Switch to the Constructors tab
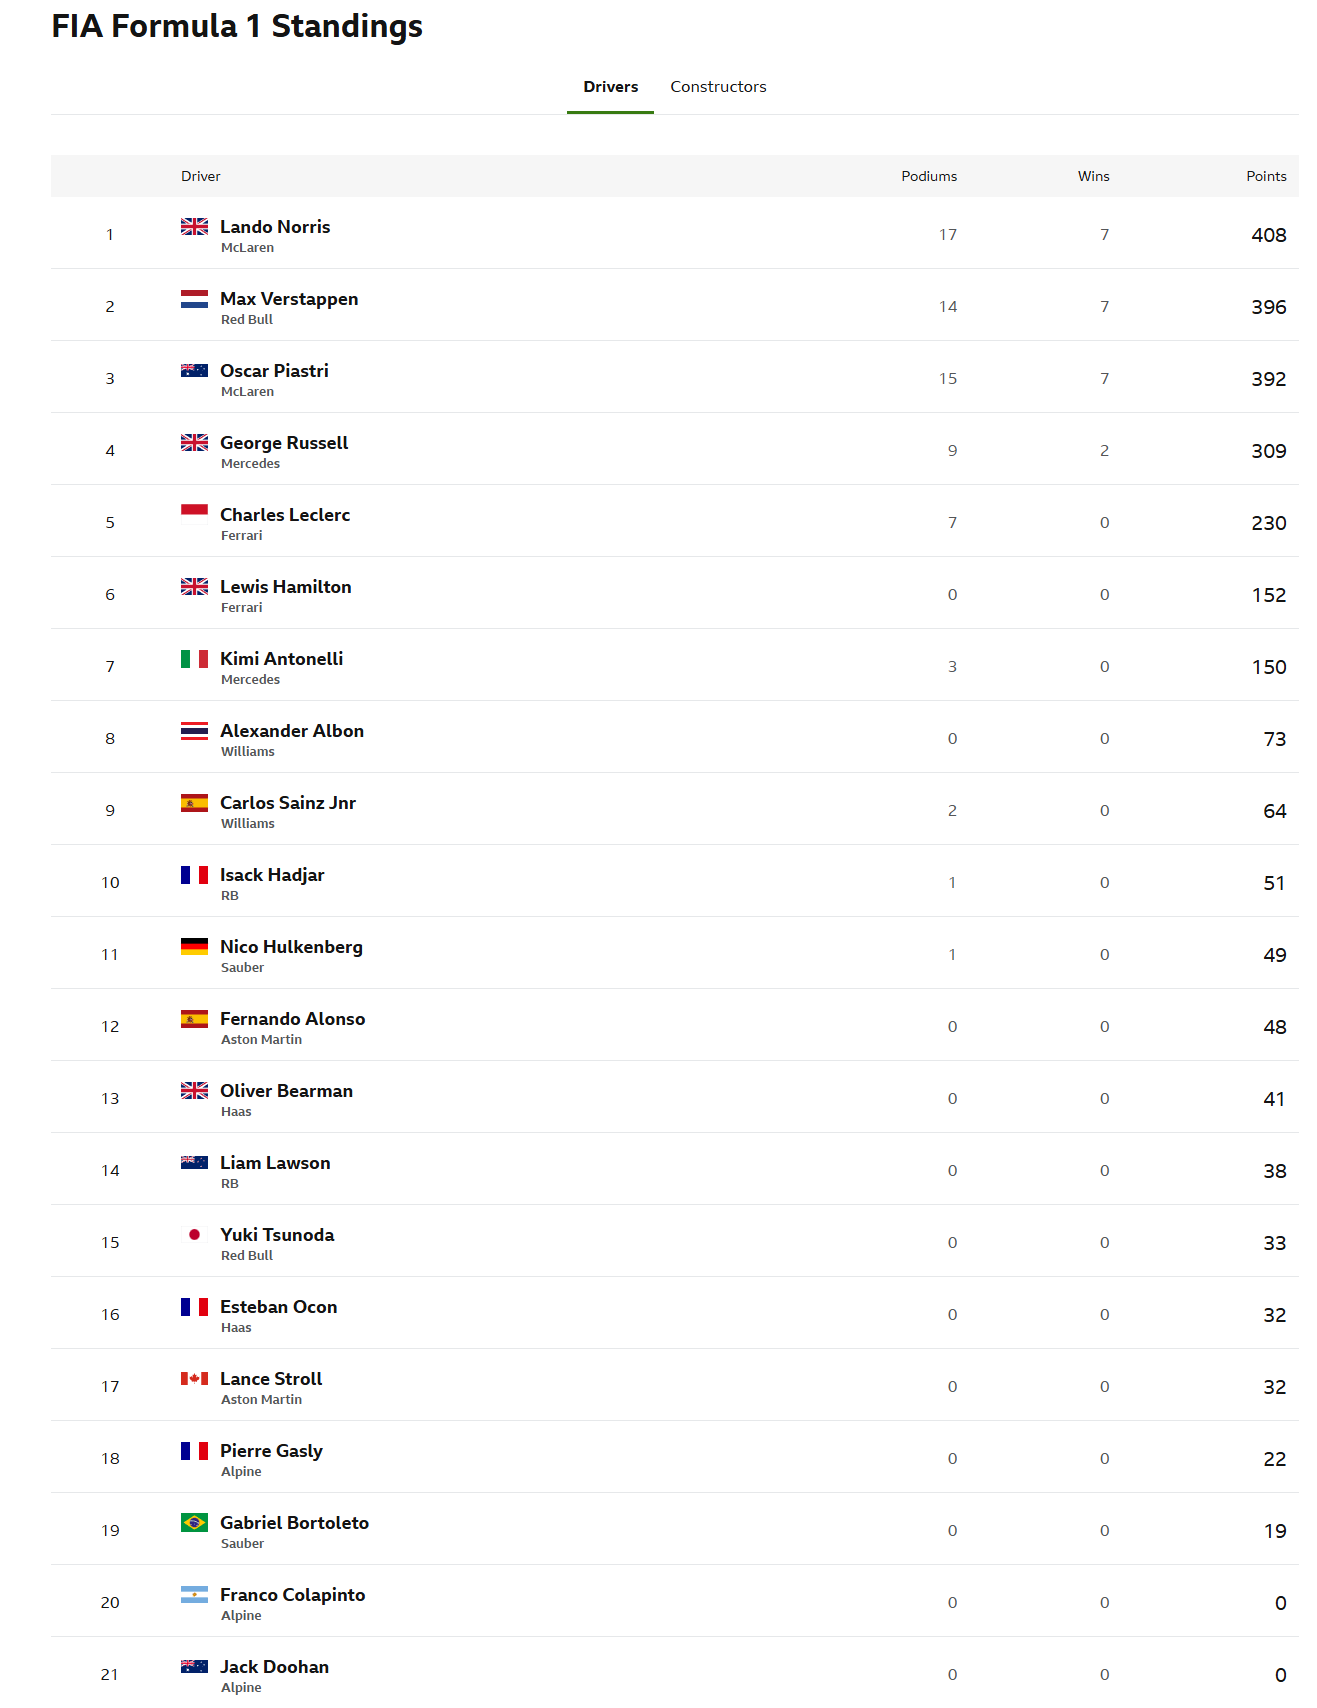 [718, 87]
